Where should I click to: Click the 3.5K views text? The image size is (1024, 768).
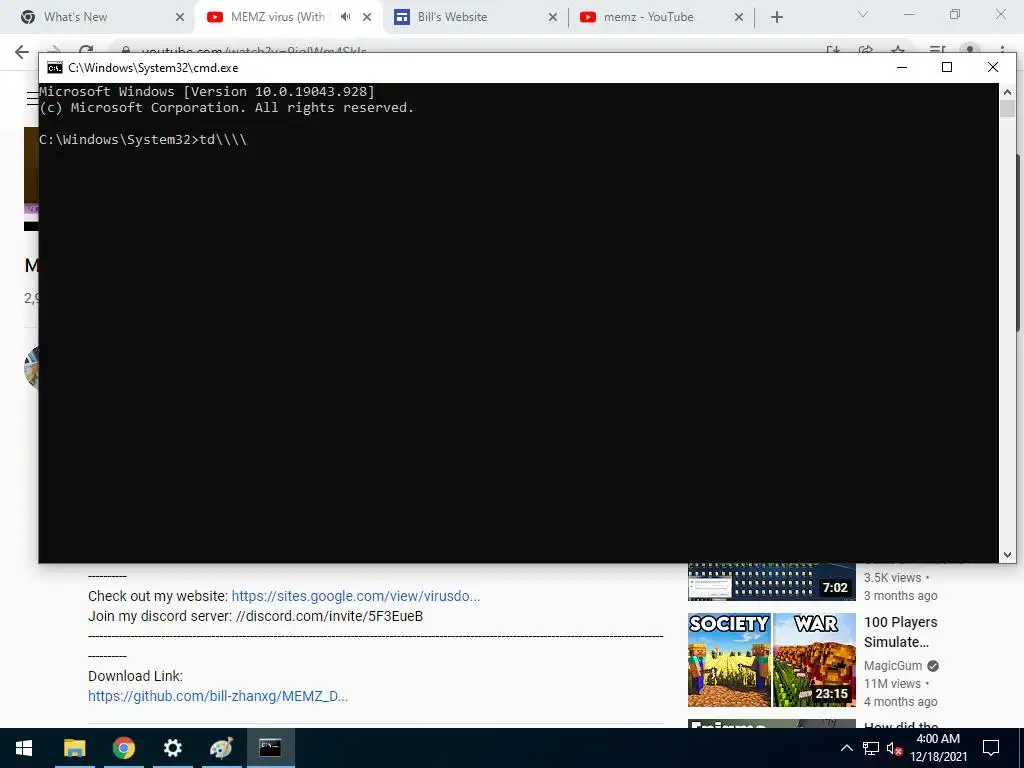click(892, 578)
